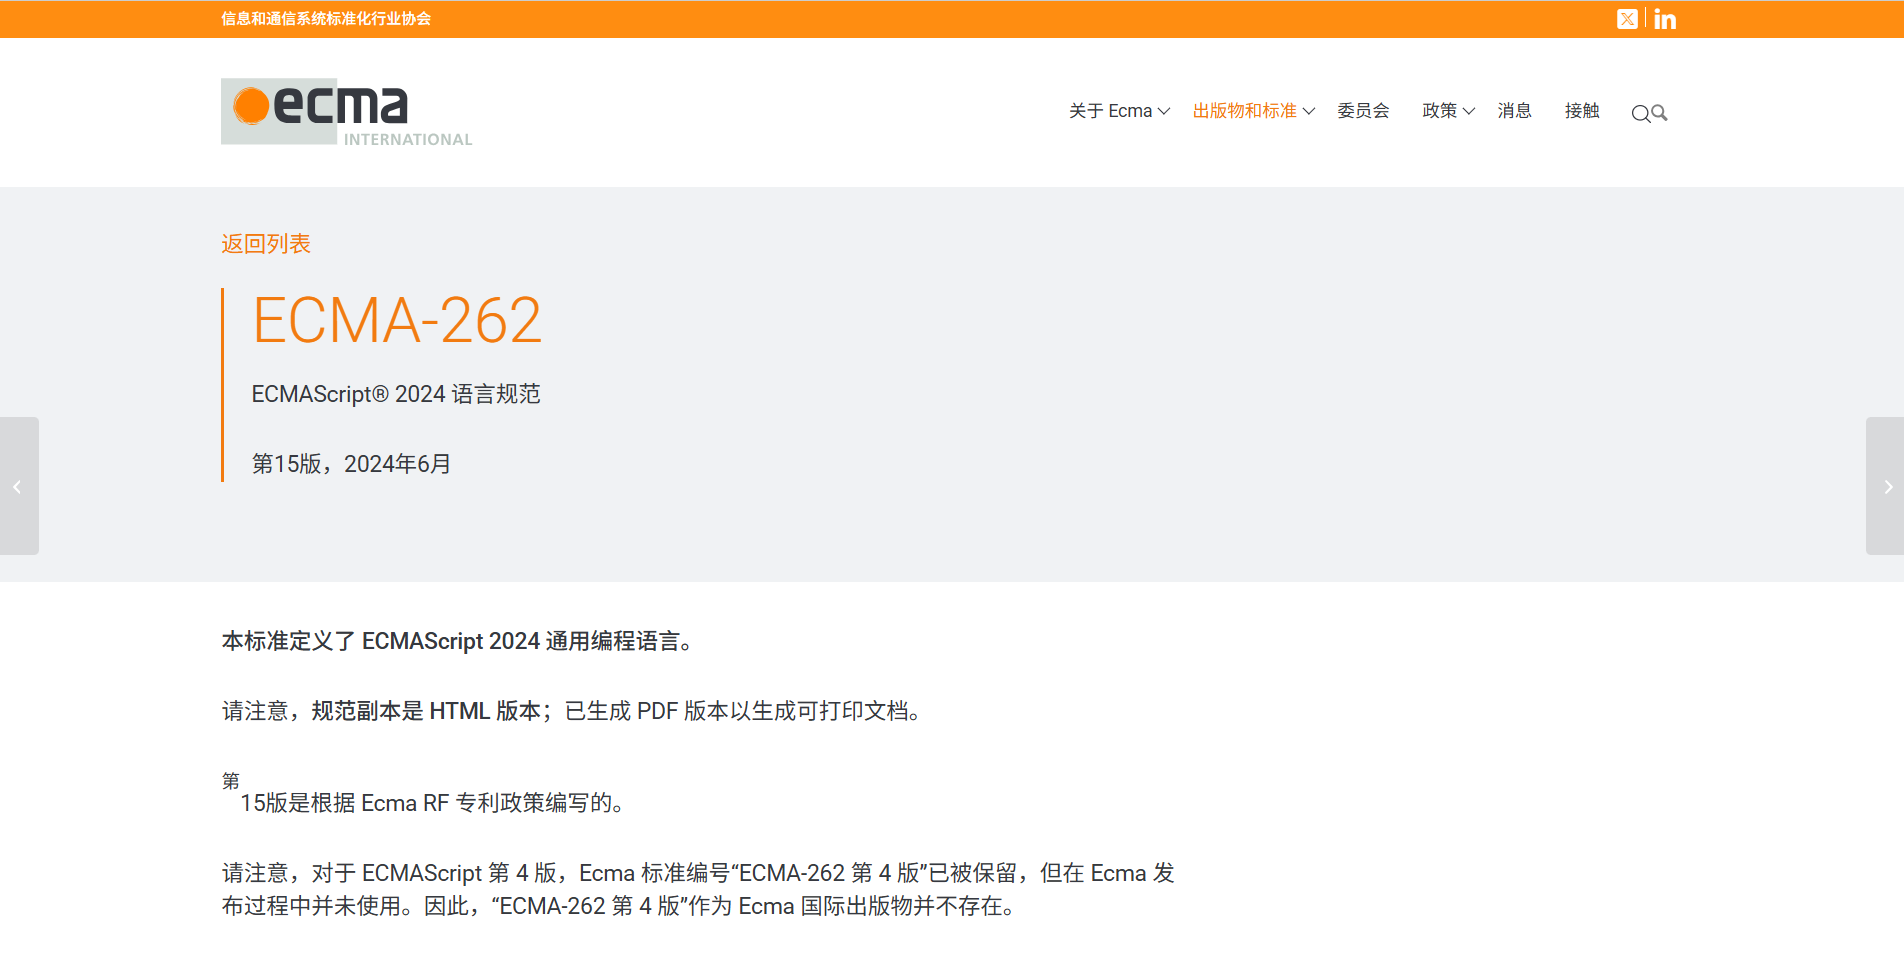Open the 消息 menu item

tap(1514, 111)
